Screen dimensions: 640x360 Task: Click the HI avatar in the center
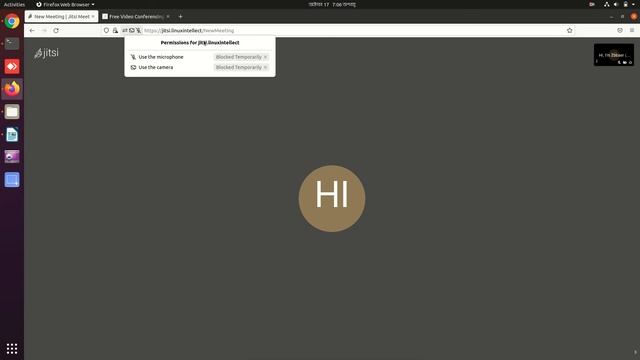[x=332, y=198]
